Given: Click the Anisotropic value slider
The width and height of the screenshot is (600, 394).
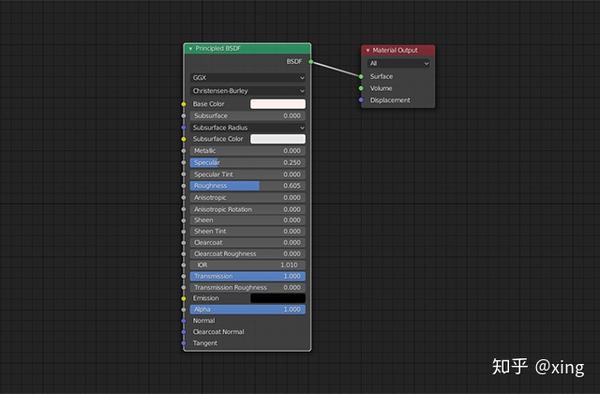Looking at the screenshot, I should 248,198.
